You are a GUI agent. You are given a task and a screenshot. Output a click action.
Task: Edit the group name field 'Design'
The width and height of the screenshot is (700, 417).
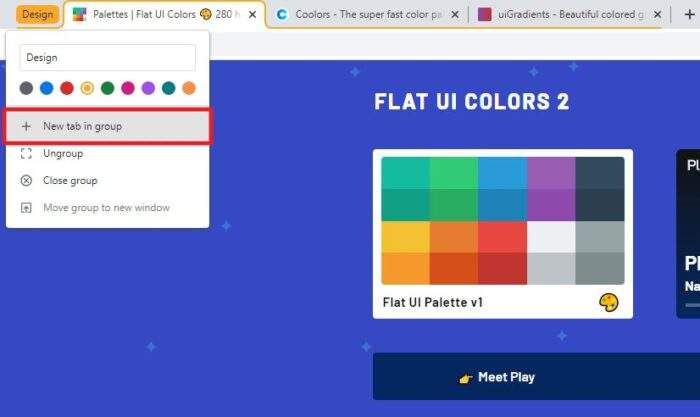tap(107, 58)
